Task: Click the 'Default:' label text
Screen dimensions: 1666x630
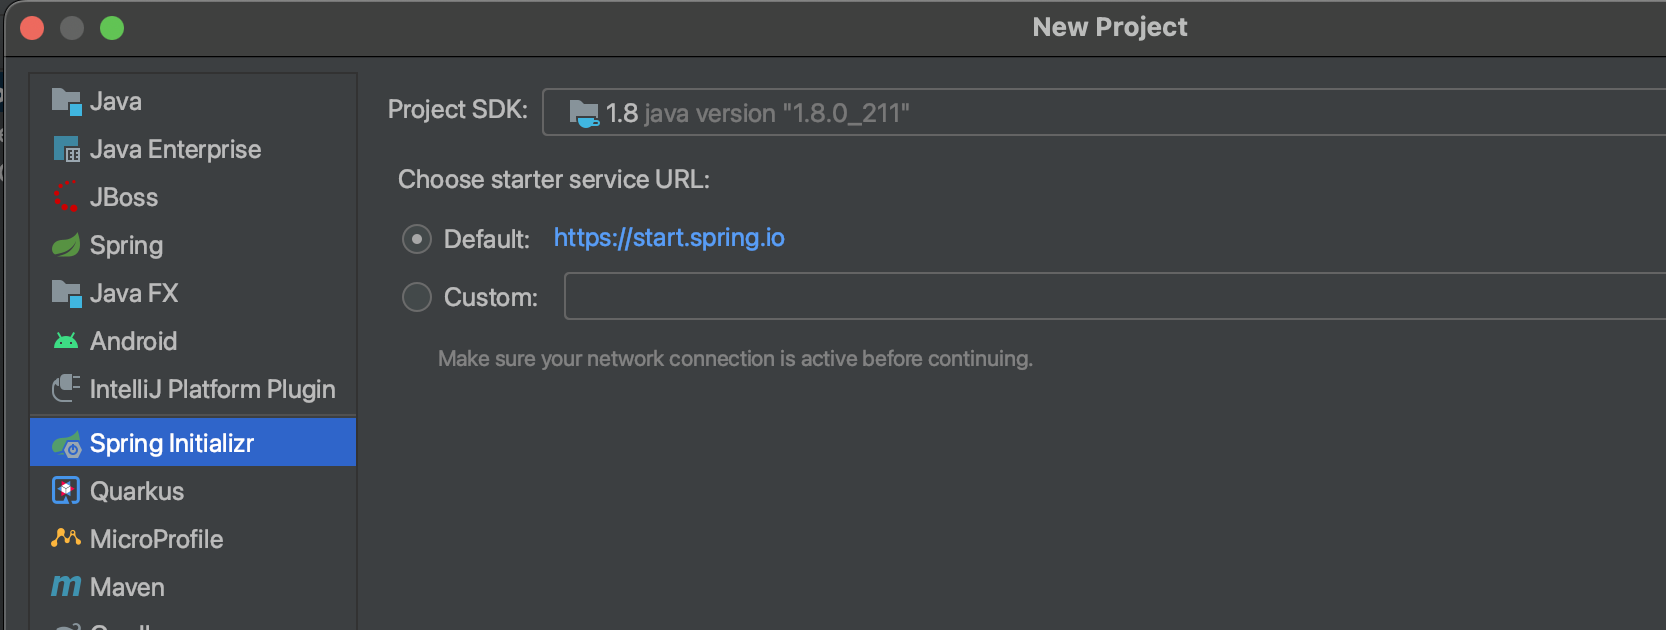Action: 487,239
